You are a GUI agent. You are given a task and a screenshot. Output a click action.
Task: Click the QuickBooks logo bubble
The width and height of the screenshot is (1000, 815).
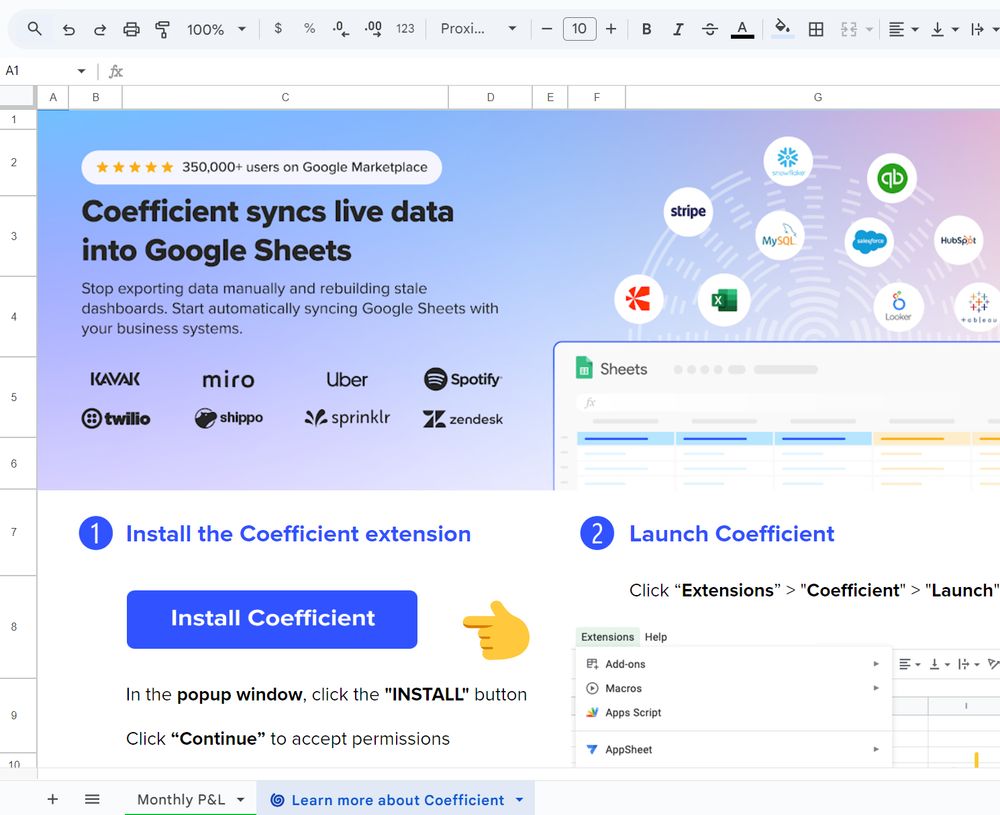pos(892,178)
